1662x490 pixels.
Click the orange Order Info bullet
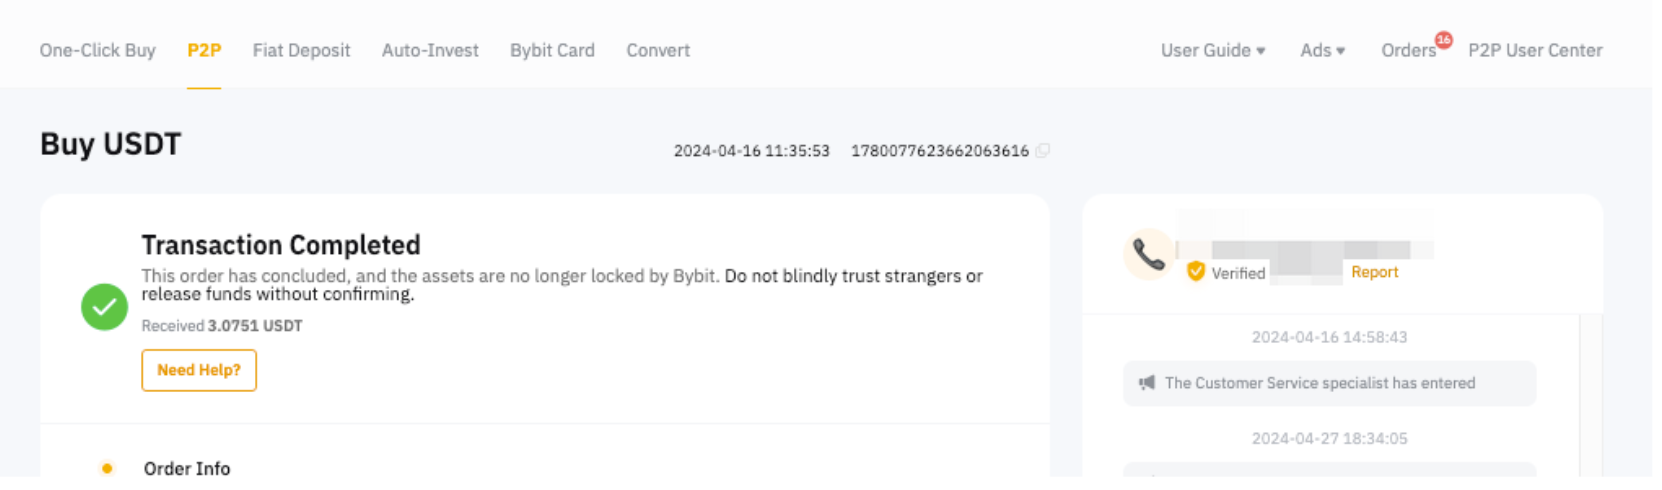[x=107, y=468]
